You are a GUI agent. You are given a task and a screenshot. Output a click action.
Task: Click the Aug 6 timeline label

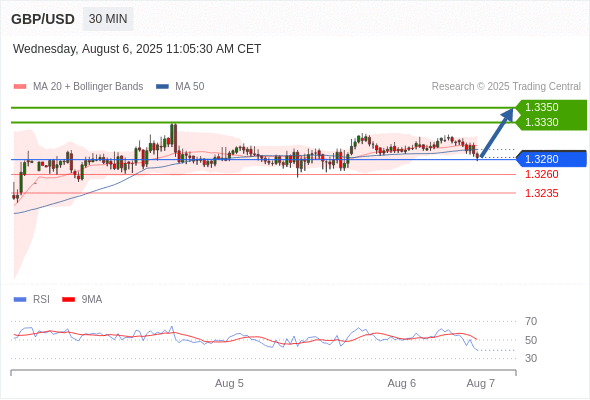click(x=401, y=383)
